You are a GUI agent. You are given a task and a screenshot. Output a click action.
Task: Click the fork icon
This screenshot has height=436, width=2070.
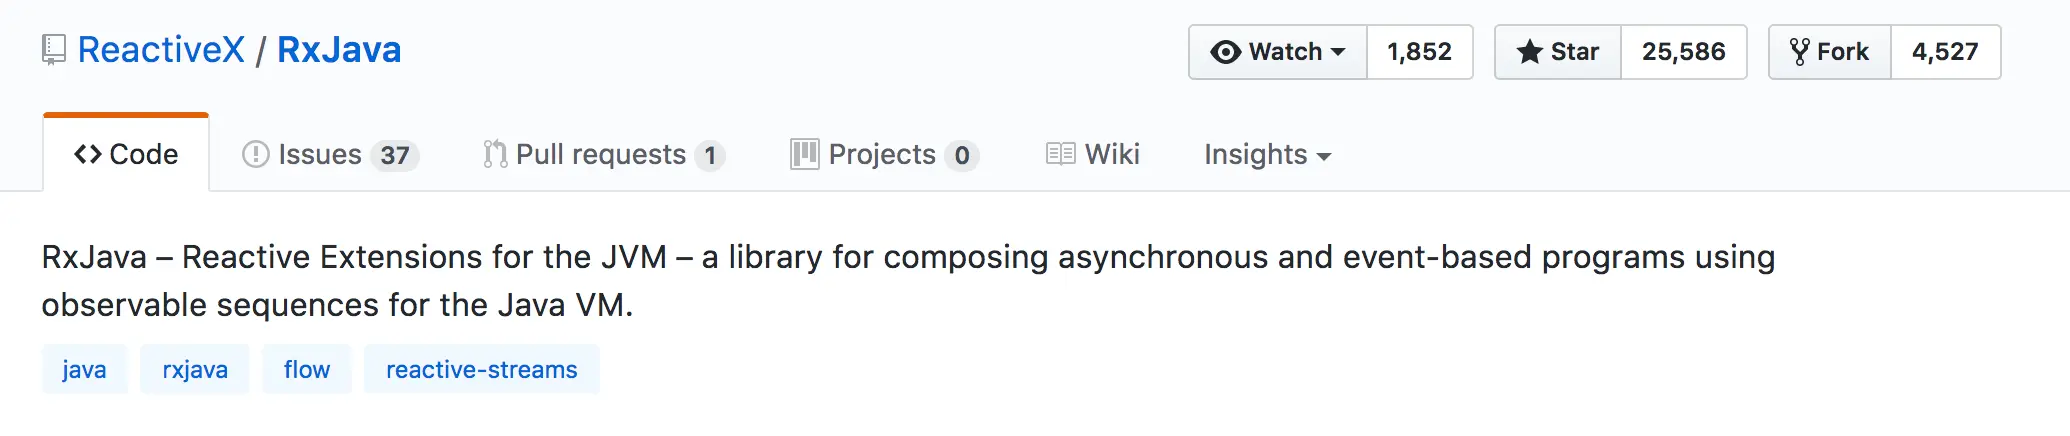pyautogui.click(x=1799, y=52)
